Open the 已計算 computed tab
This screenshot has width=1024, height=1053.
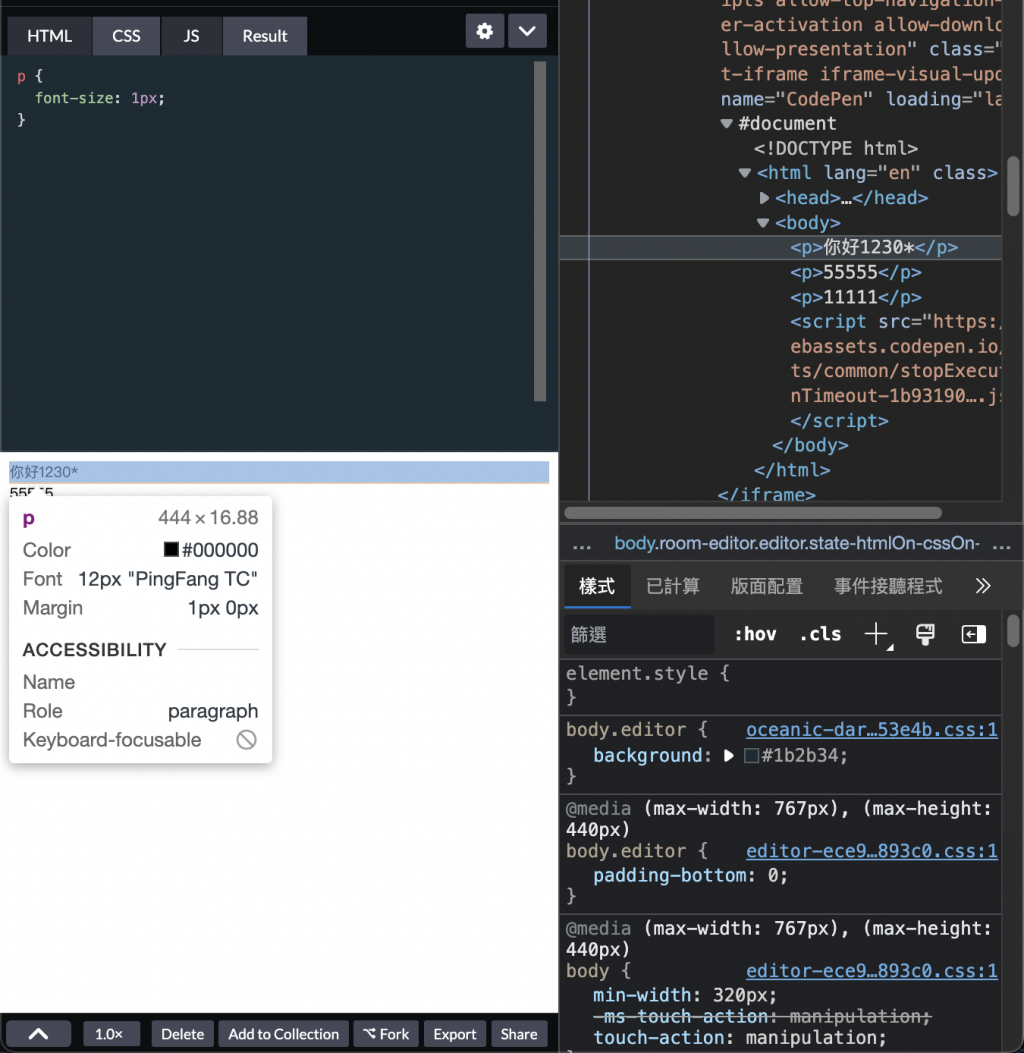click(x=673, y=586)
